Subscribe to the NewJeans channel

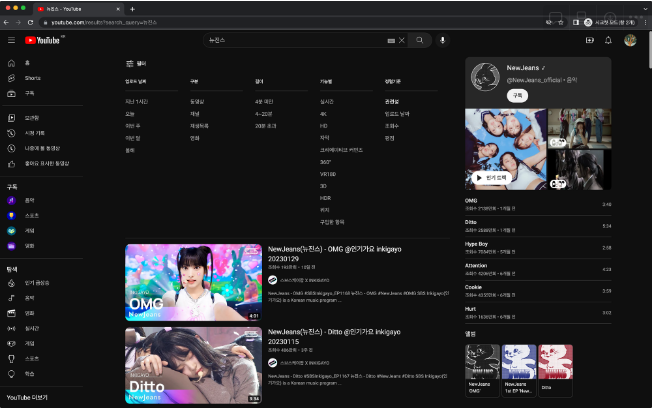click(517, 96)
